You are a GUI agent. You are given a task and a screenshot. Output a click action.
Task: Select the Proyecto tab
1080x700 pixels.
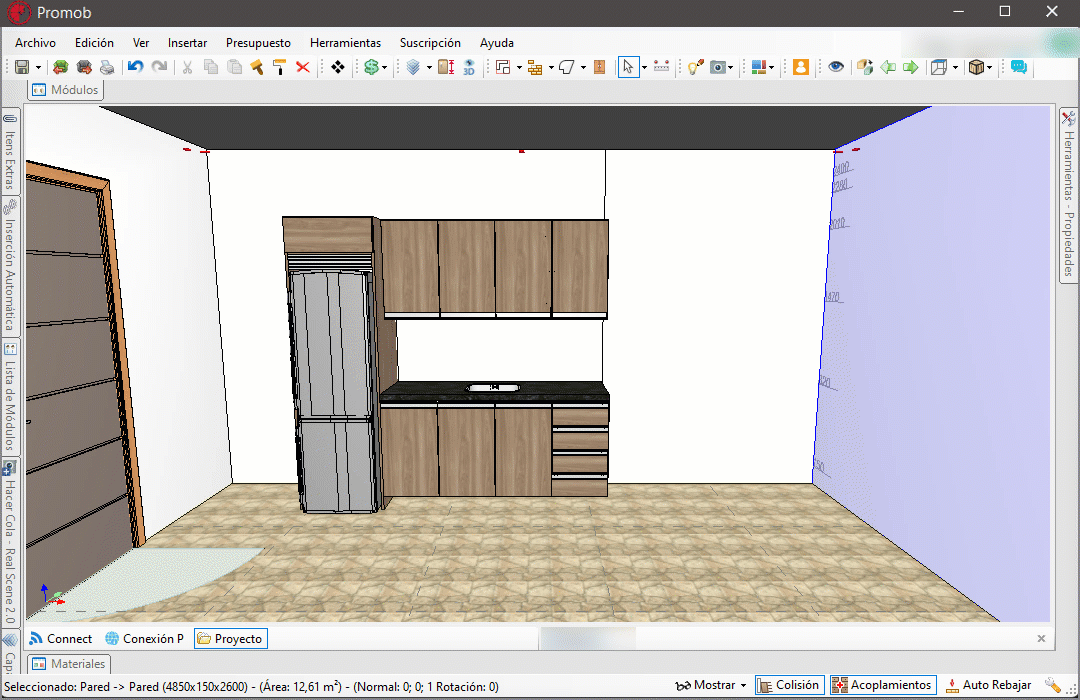pyautogui.click(x=230, y=639)
